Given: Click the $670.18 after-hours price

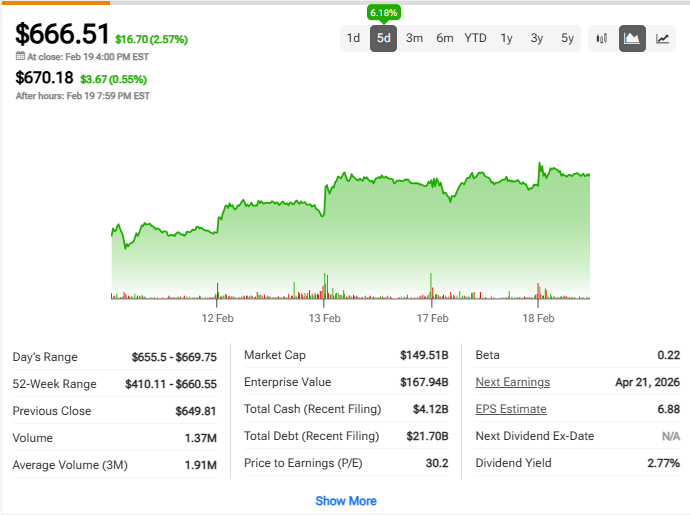Looking at the screenshot, I should tap(44, 78).
